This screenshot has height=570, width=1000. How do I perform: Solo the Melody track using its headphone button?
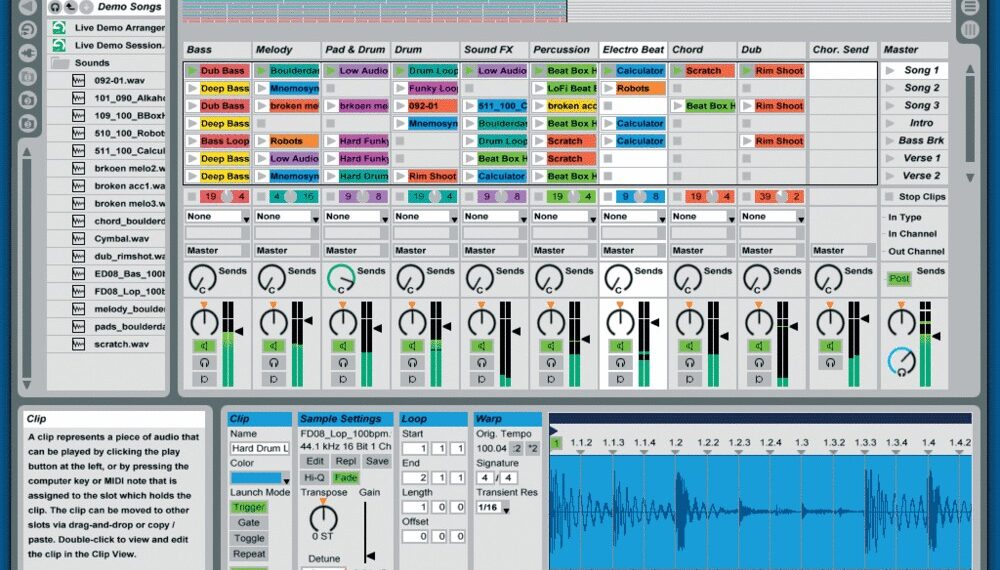click(x=273, y=363)
